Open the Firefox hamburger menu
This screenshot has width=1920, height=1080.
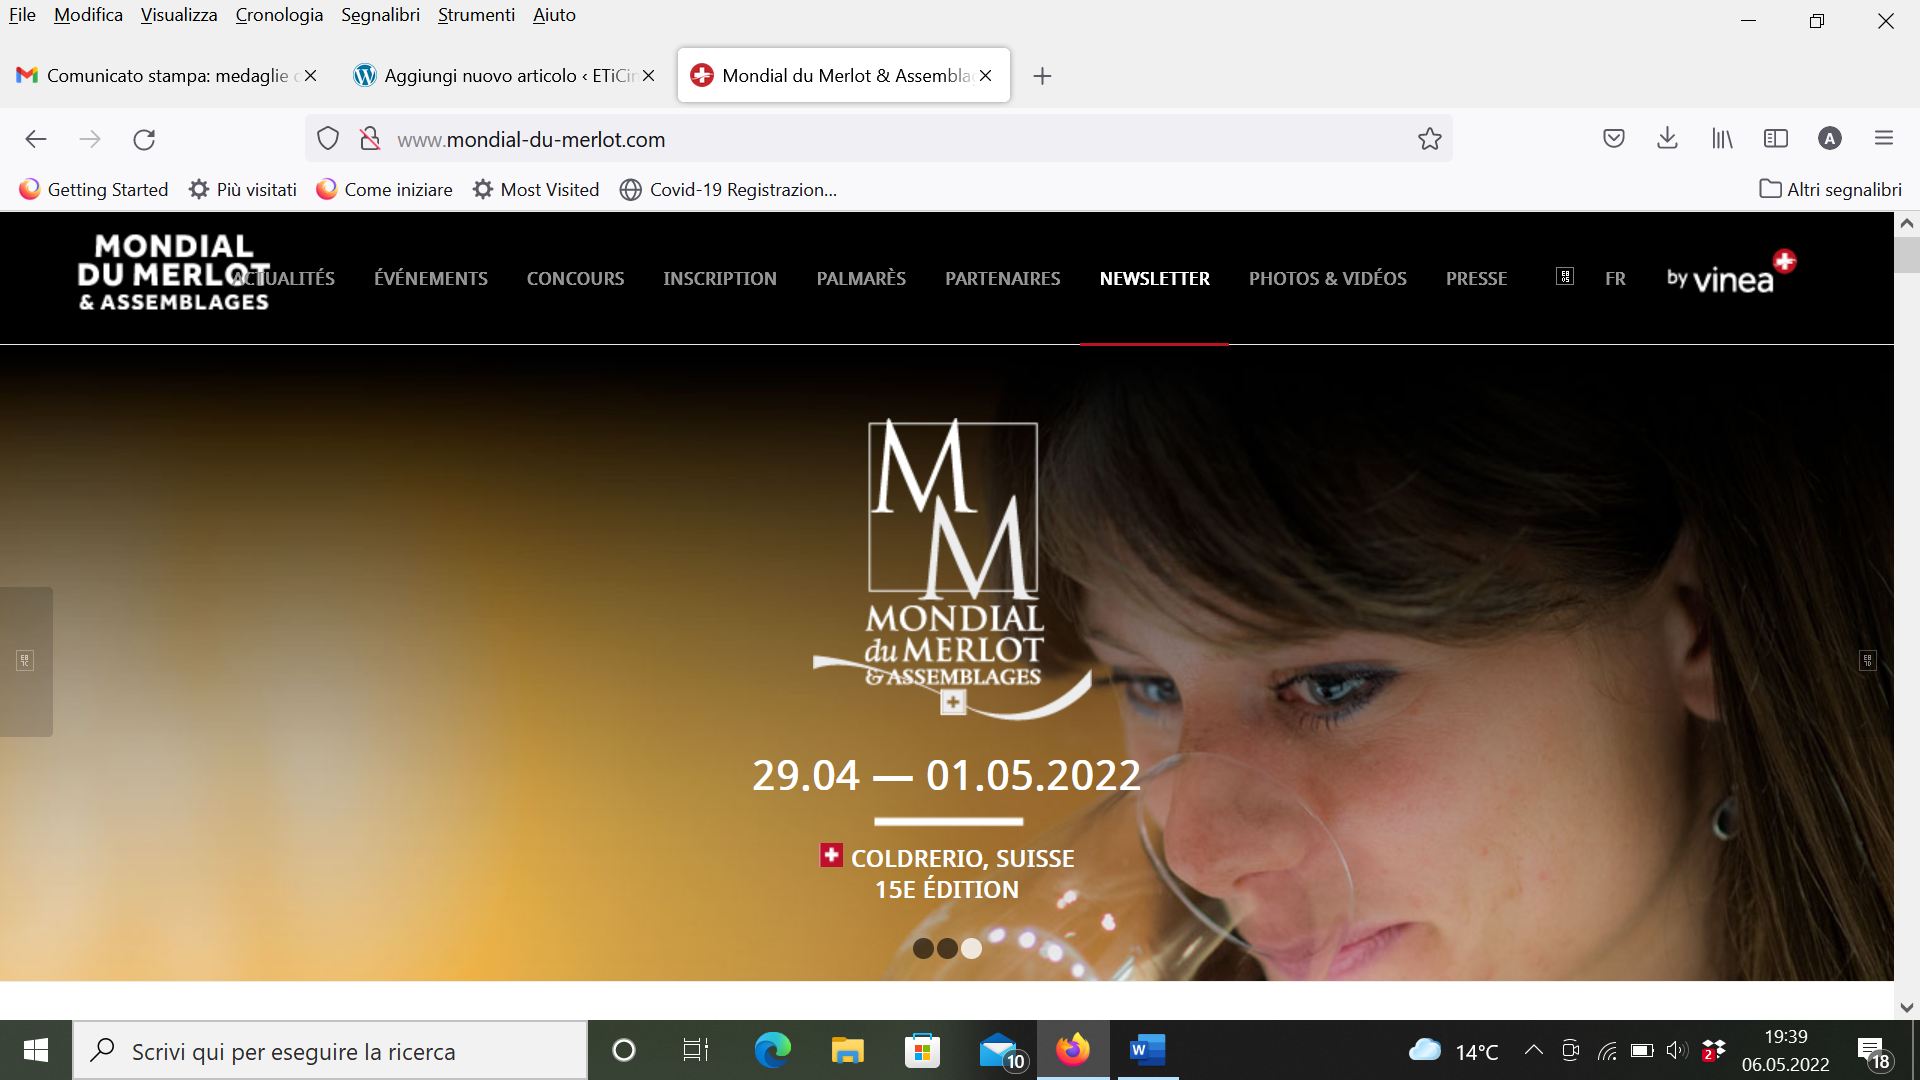pos(1884,139)
